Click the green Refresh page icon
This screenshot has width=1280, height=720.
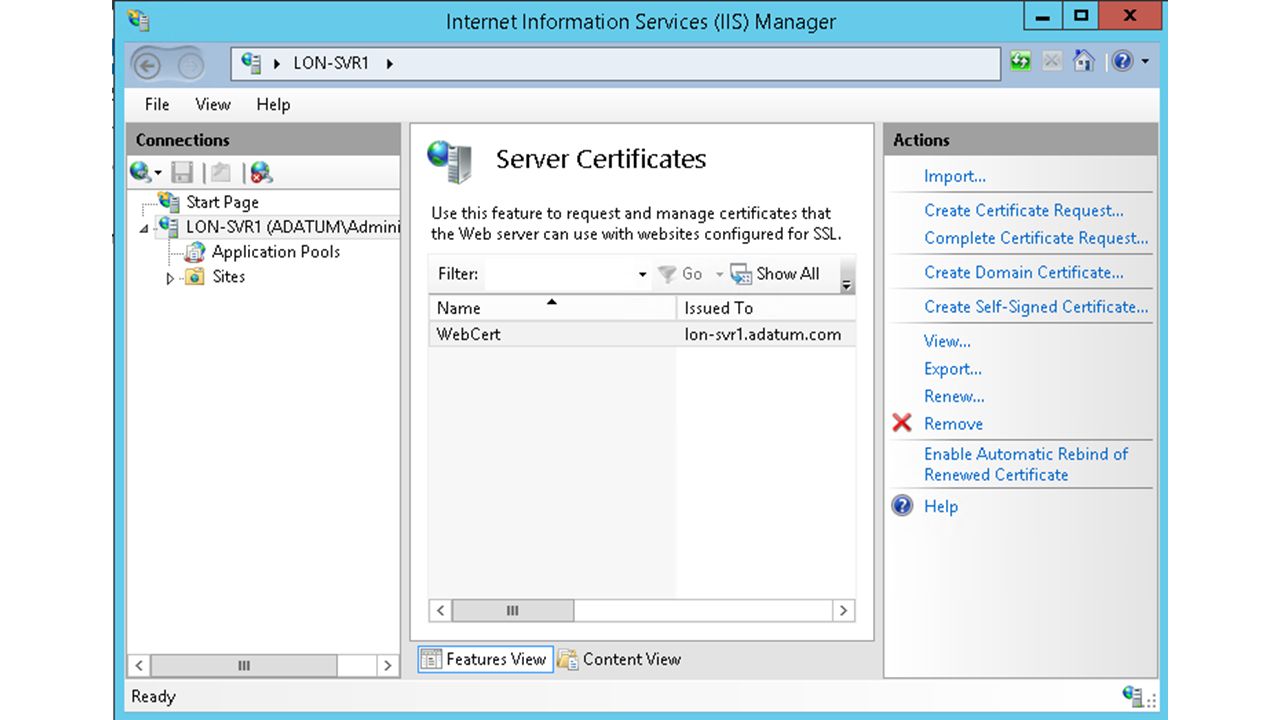(x=1020, y=62)
